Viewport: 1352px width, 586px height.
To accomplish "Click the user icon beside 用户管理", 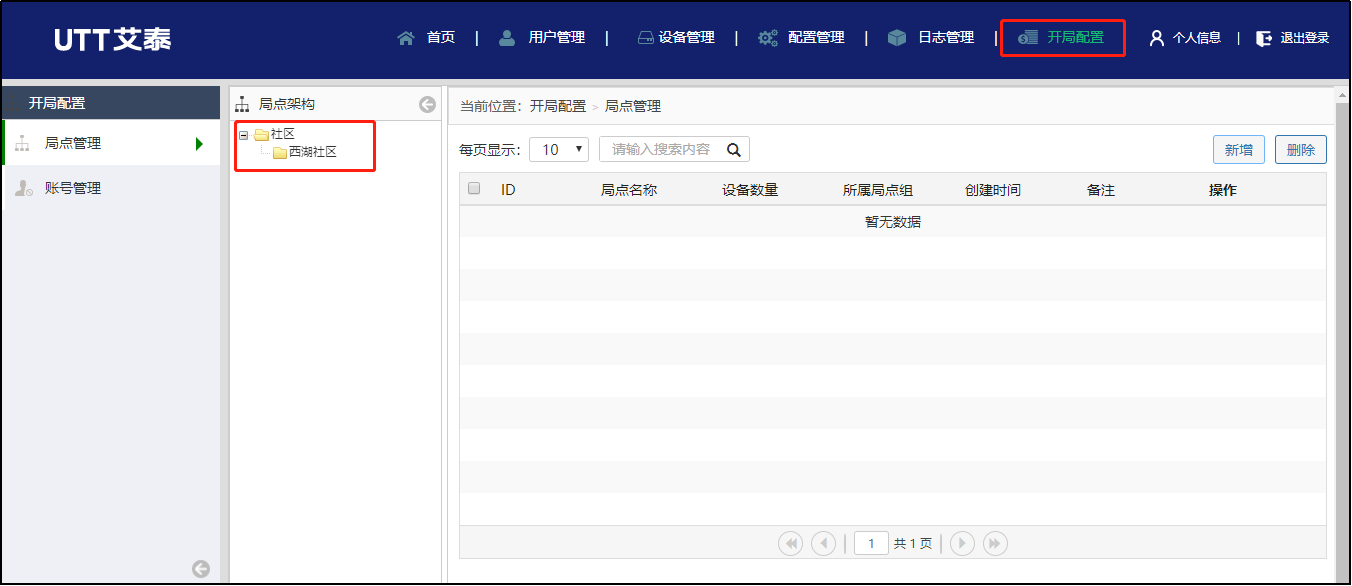I will (508, 38).
